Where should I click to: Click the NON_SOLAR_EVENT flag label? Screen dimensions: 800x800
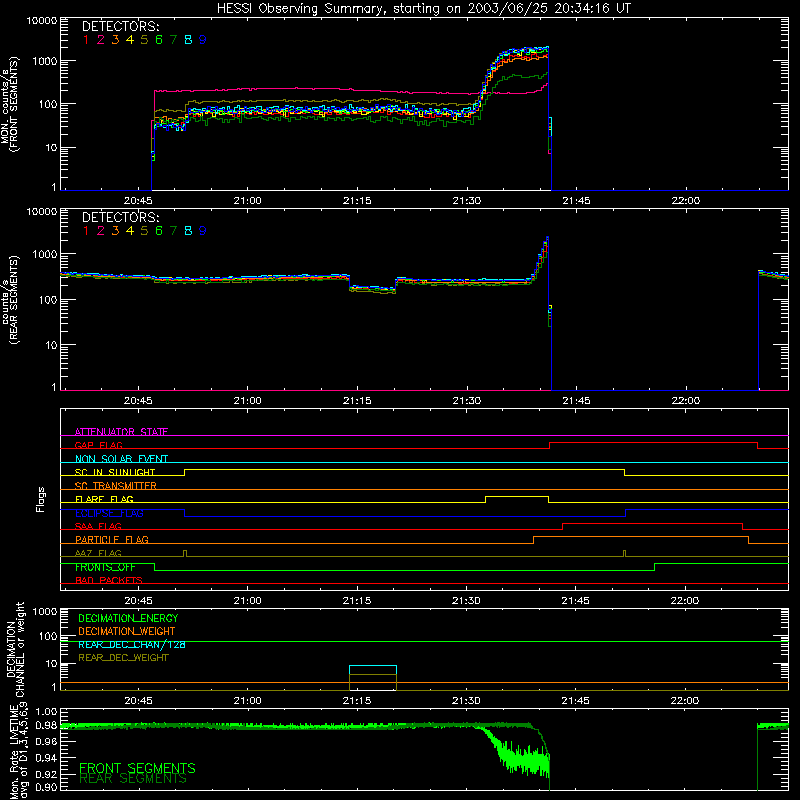[121, 459]
